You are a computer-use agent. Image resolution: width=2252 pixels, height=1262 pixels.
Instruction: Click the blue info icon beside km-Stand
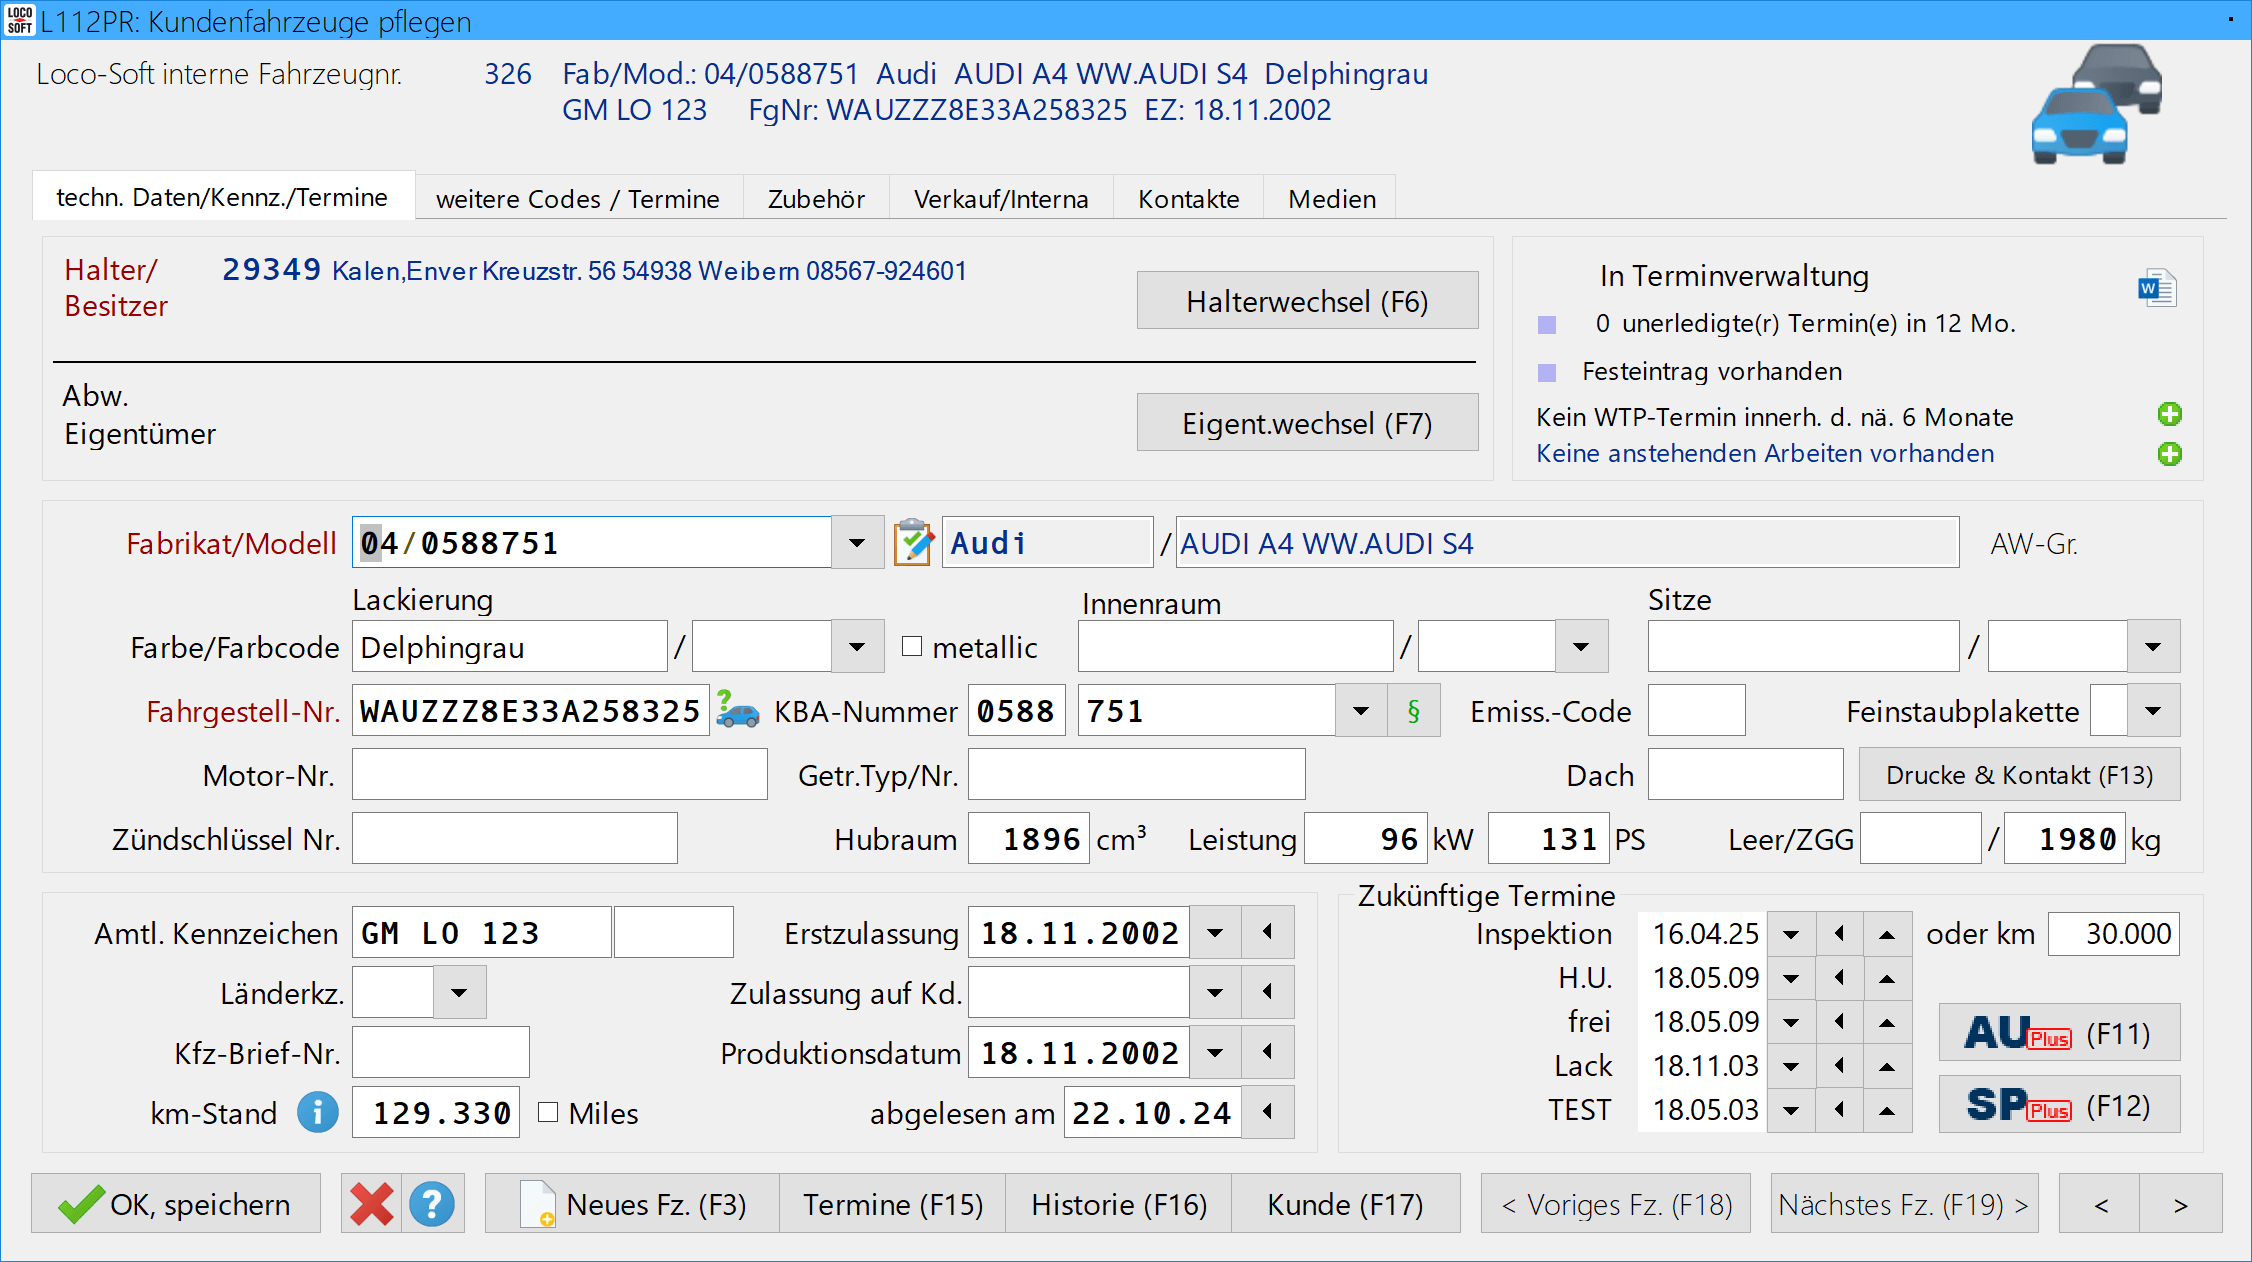[x=318, y=1112]
